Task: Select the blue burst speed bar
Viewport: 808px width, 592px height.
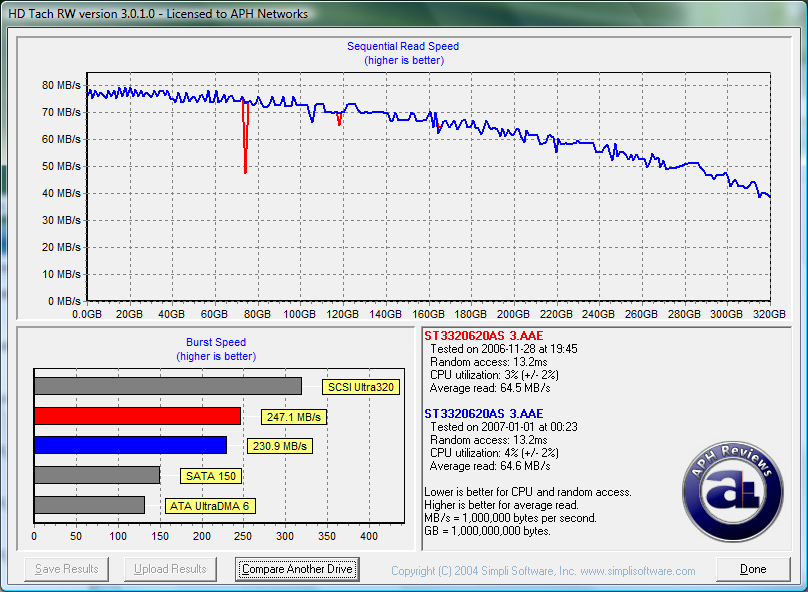Action: (130, 445)
